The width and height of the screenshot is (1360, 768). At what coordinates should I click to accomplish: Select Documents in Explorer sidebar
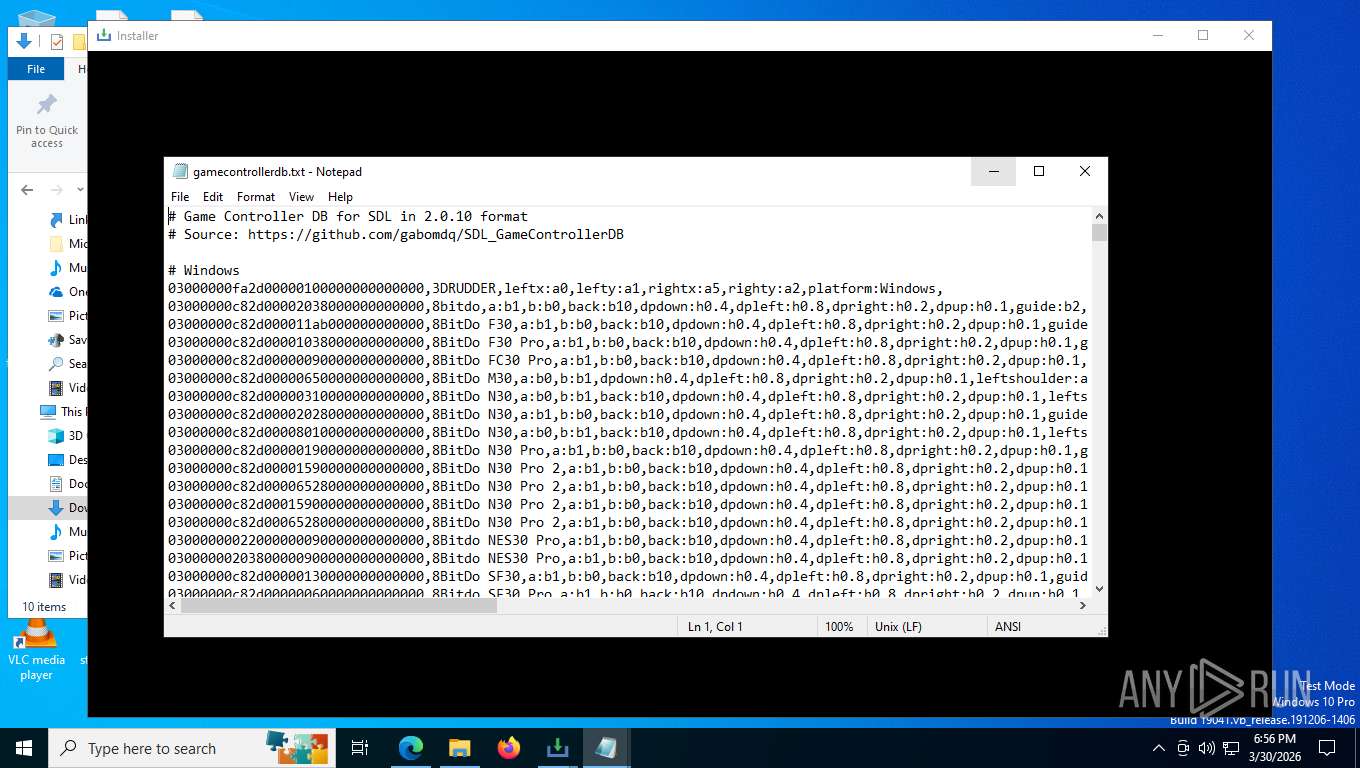click(x=68, y=484)
